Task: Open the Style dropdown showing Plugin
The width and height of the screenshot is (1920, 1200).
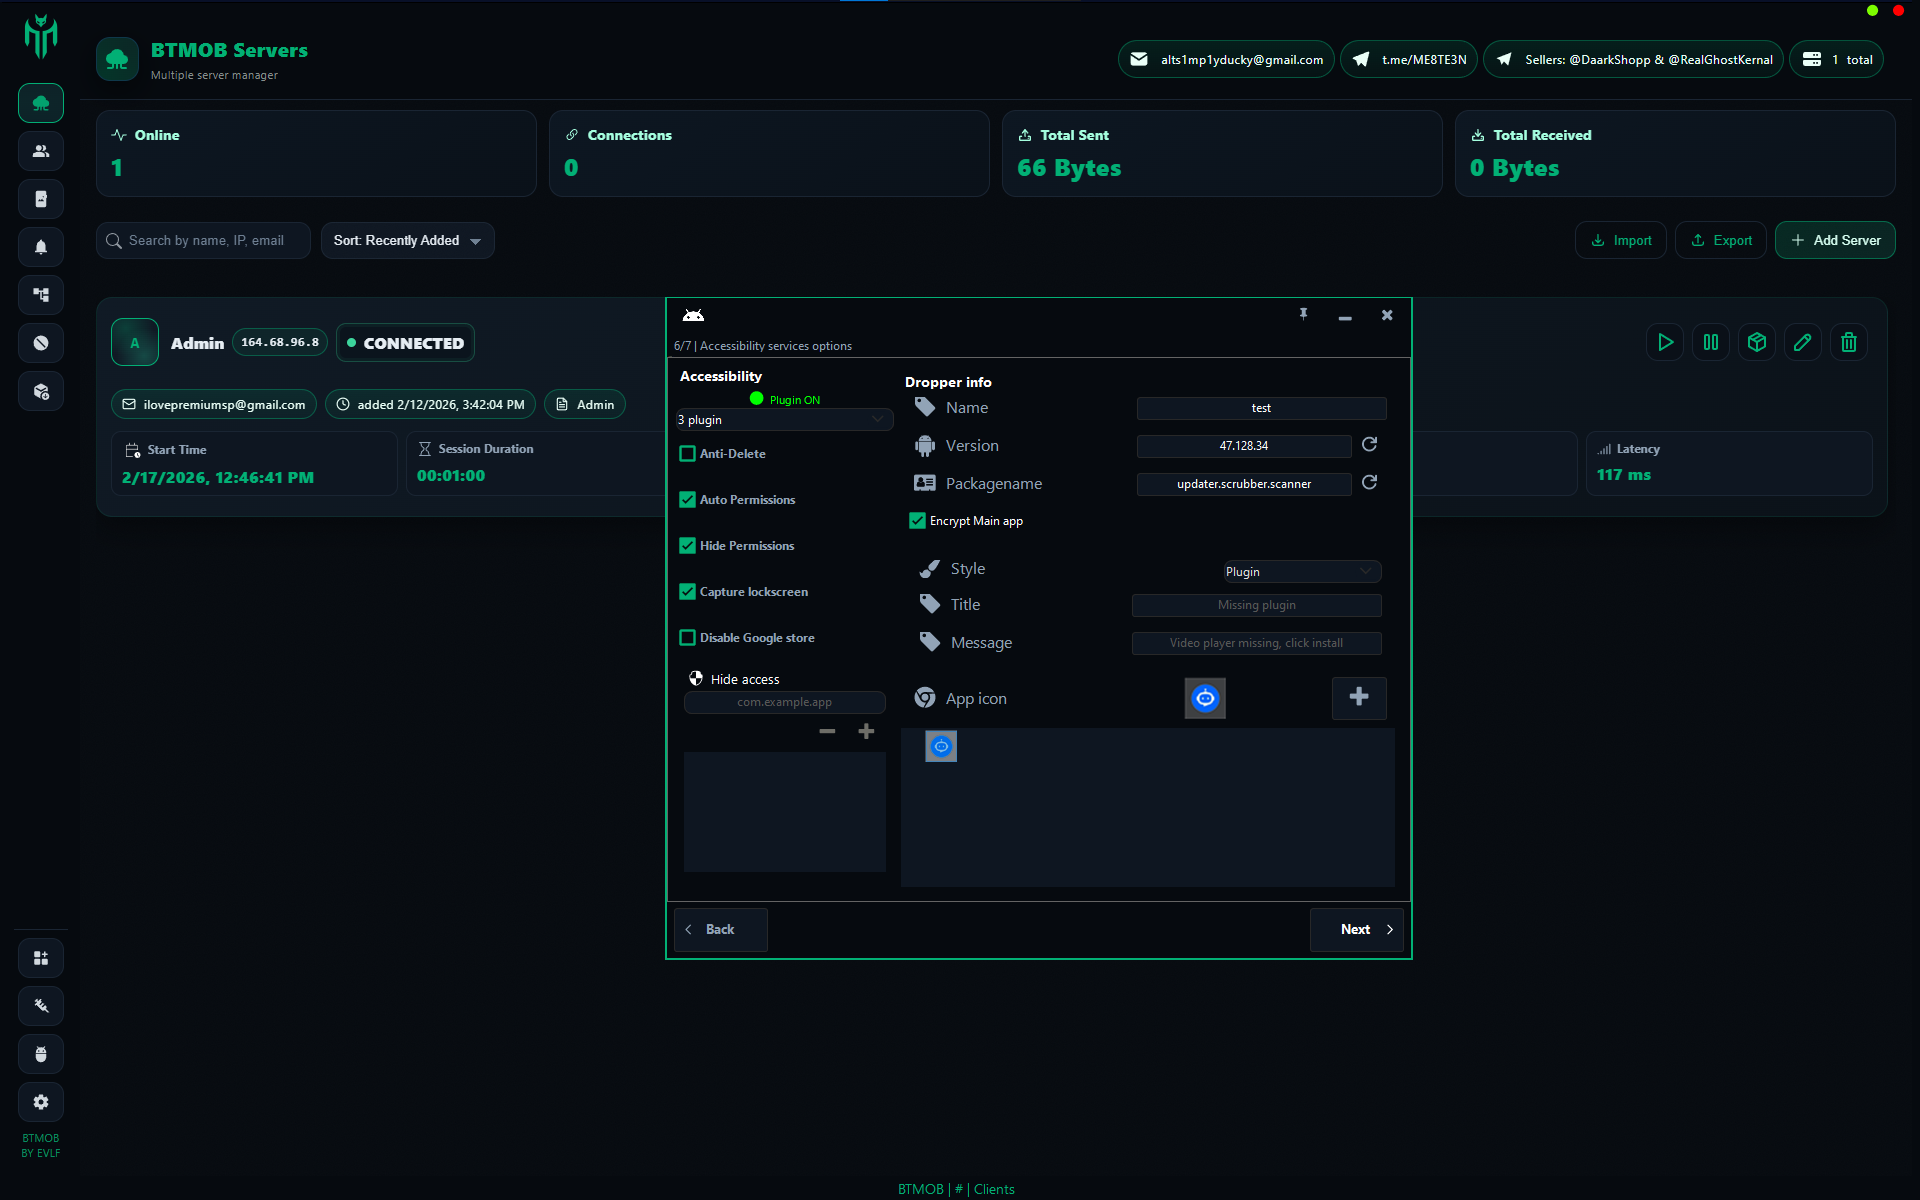Action: point(1302,571)
